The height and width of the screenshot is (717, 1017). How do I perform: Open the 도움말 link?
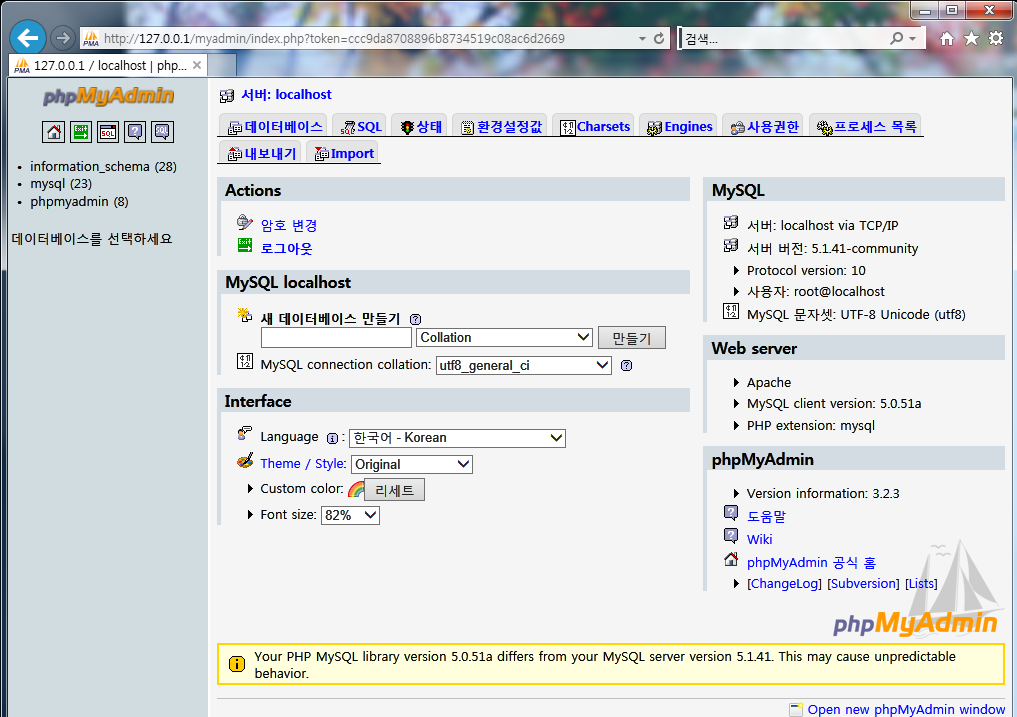766,516
